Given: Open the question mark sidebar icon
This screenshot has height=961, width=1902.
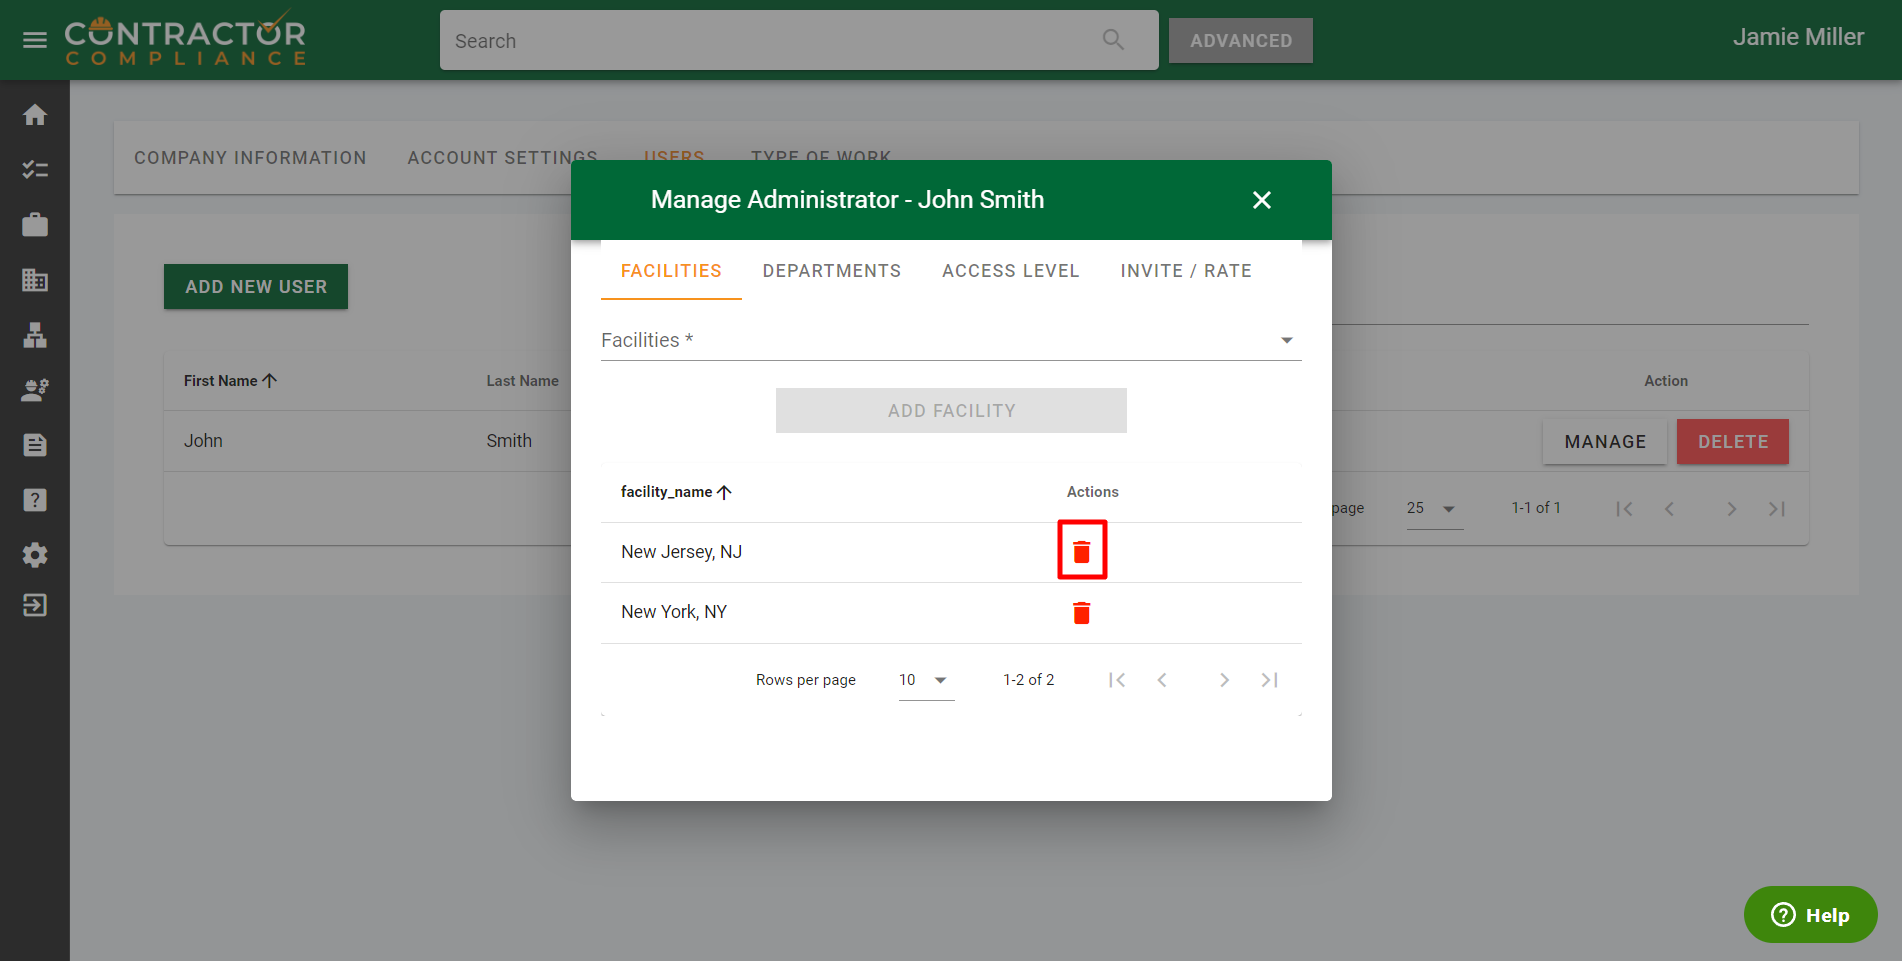Looking at the screenshot, I should [x=35, y=500].
